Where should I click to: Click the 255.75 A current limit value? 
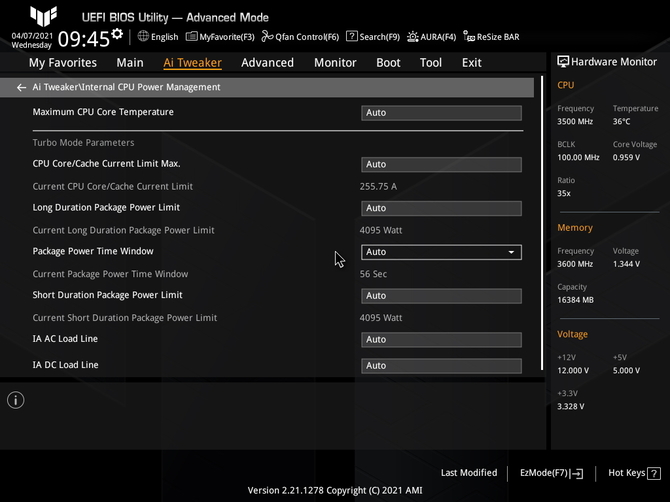coord(378,187)
